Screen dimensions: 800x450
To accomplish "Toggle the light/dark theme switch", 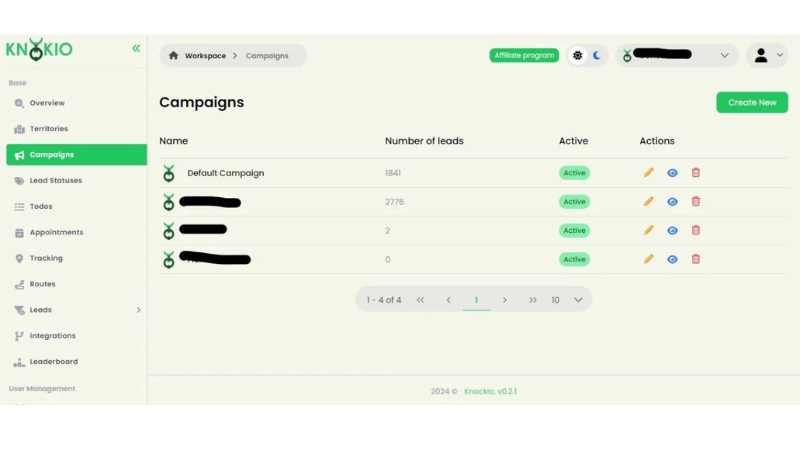I will click(x=587, y=56).
